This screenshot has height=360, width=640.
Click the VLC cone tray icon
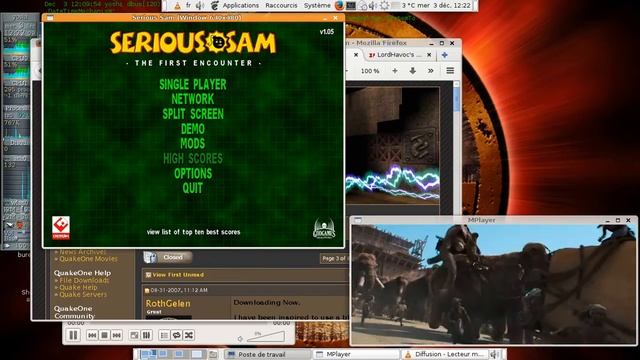point(177,5)
